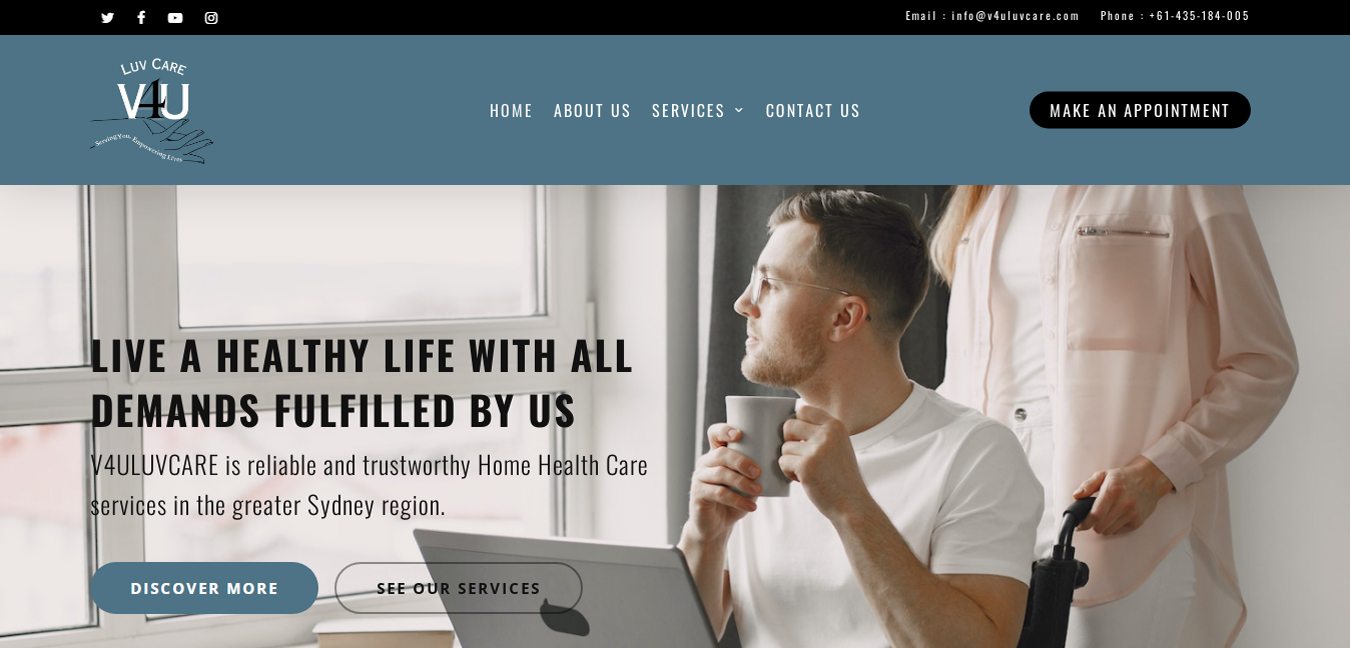Open the YouTube social icon
The image size is (1350, 648).
point(175,18)
